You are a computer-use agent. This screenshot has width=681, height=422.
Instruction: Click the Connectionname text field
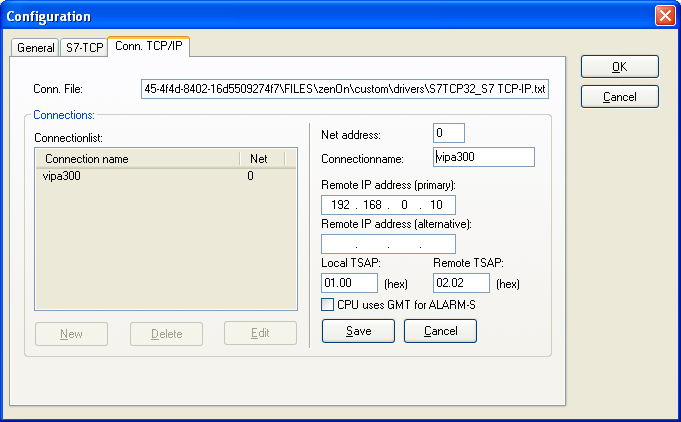tap(484, 157)
